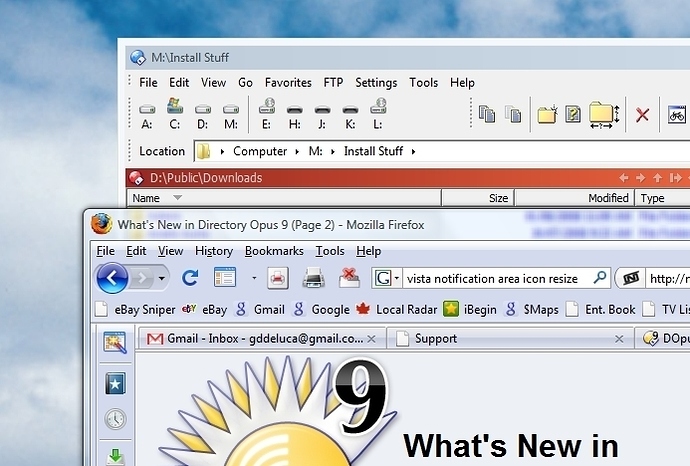Open the History menu in Firefox
Screen dimensions: 690x466
click(x=214, y=251)
